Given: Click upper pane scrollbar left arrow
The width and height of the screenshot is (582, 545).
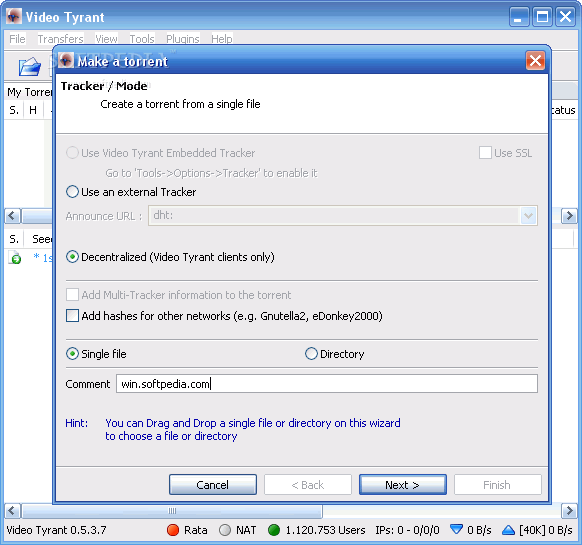Looking at the screenshot, I should 12,216.
